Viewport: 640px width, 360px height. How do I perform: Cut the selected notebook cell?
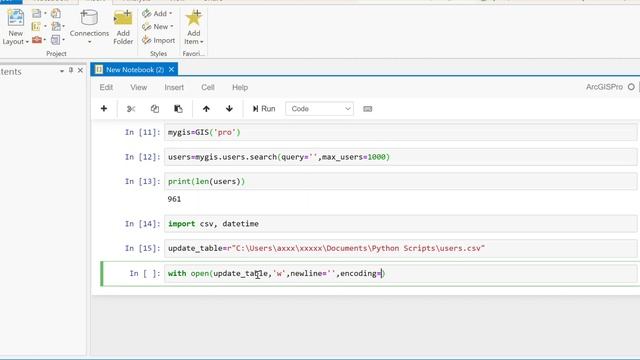[x=131, y=109]
